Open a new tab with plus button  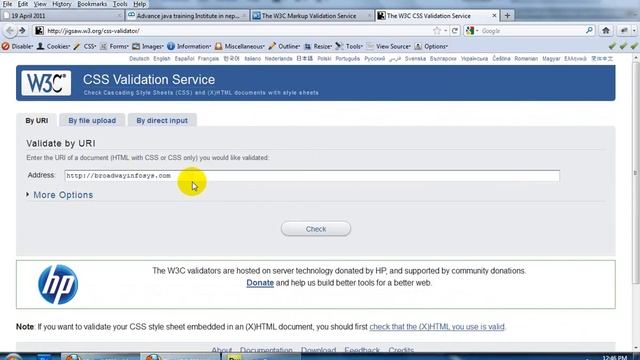pos(507,16)
